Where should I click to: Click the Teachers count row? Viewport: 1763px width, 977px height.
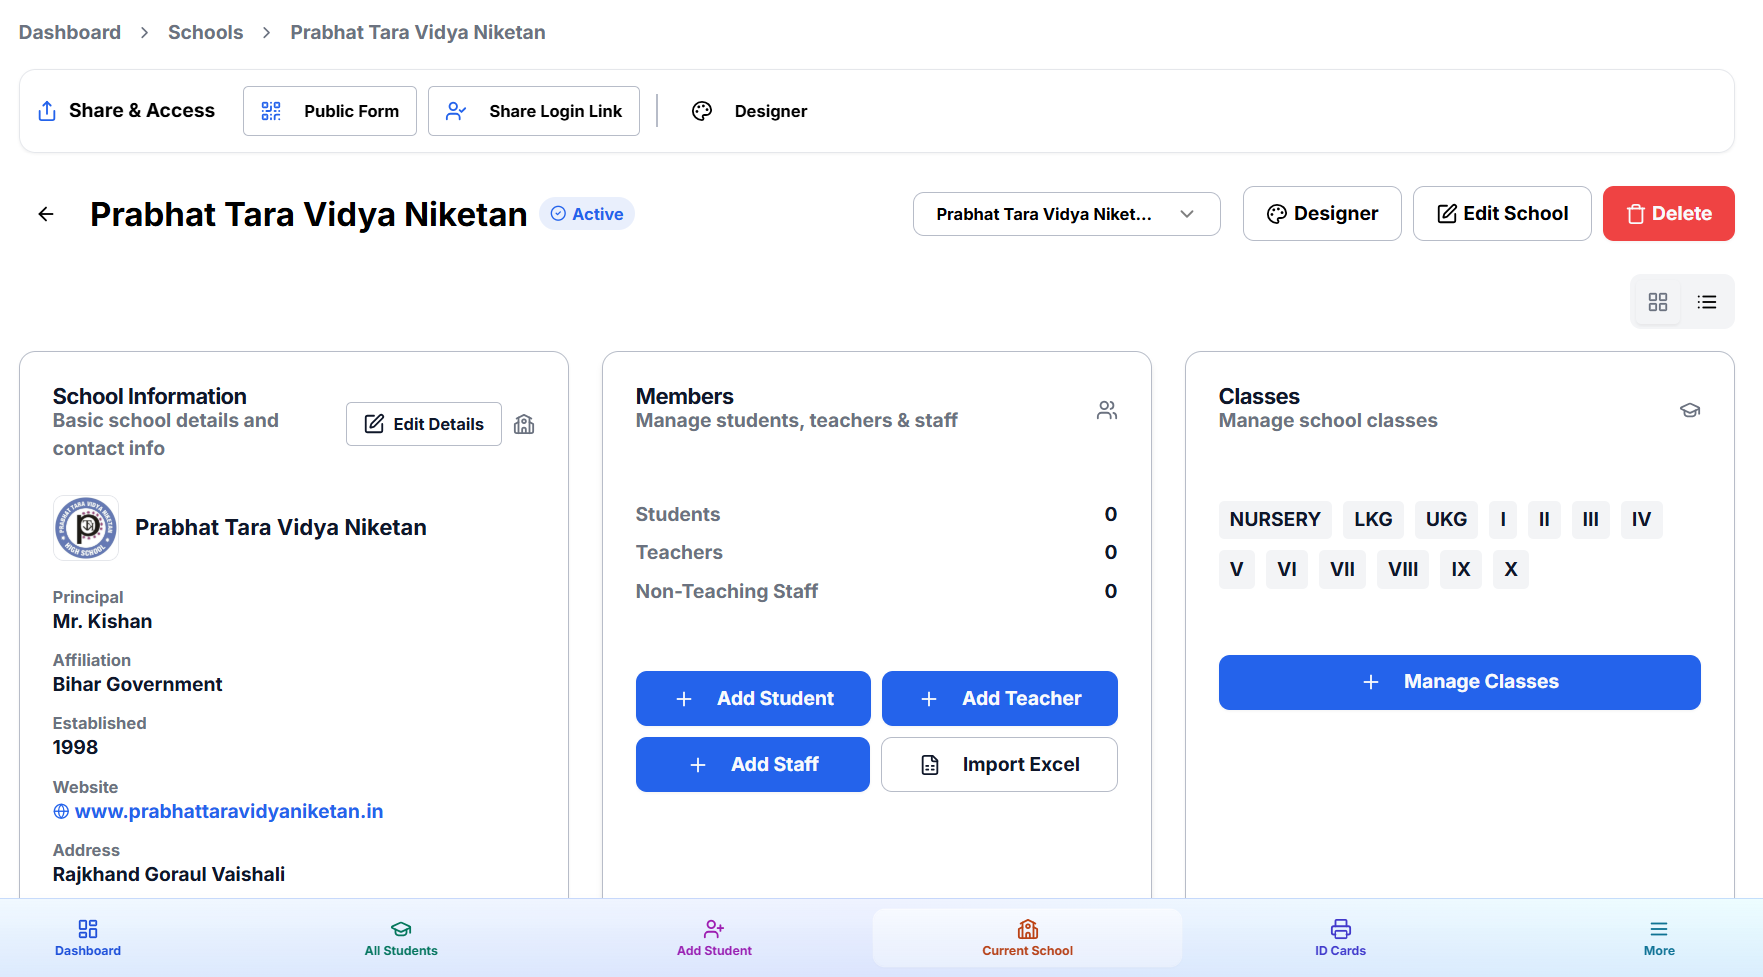tap(876, 552)
